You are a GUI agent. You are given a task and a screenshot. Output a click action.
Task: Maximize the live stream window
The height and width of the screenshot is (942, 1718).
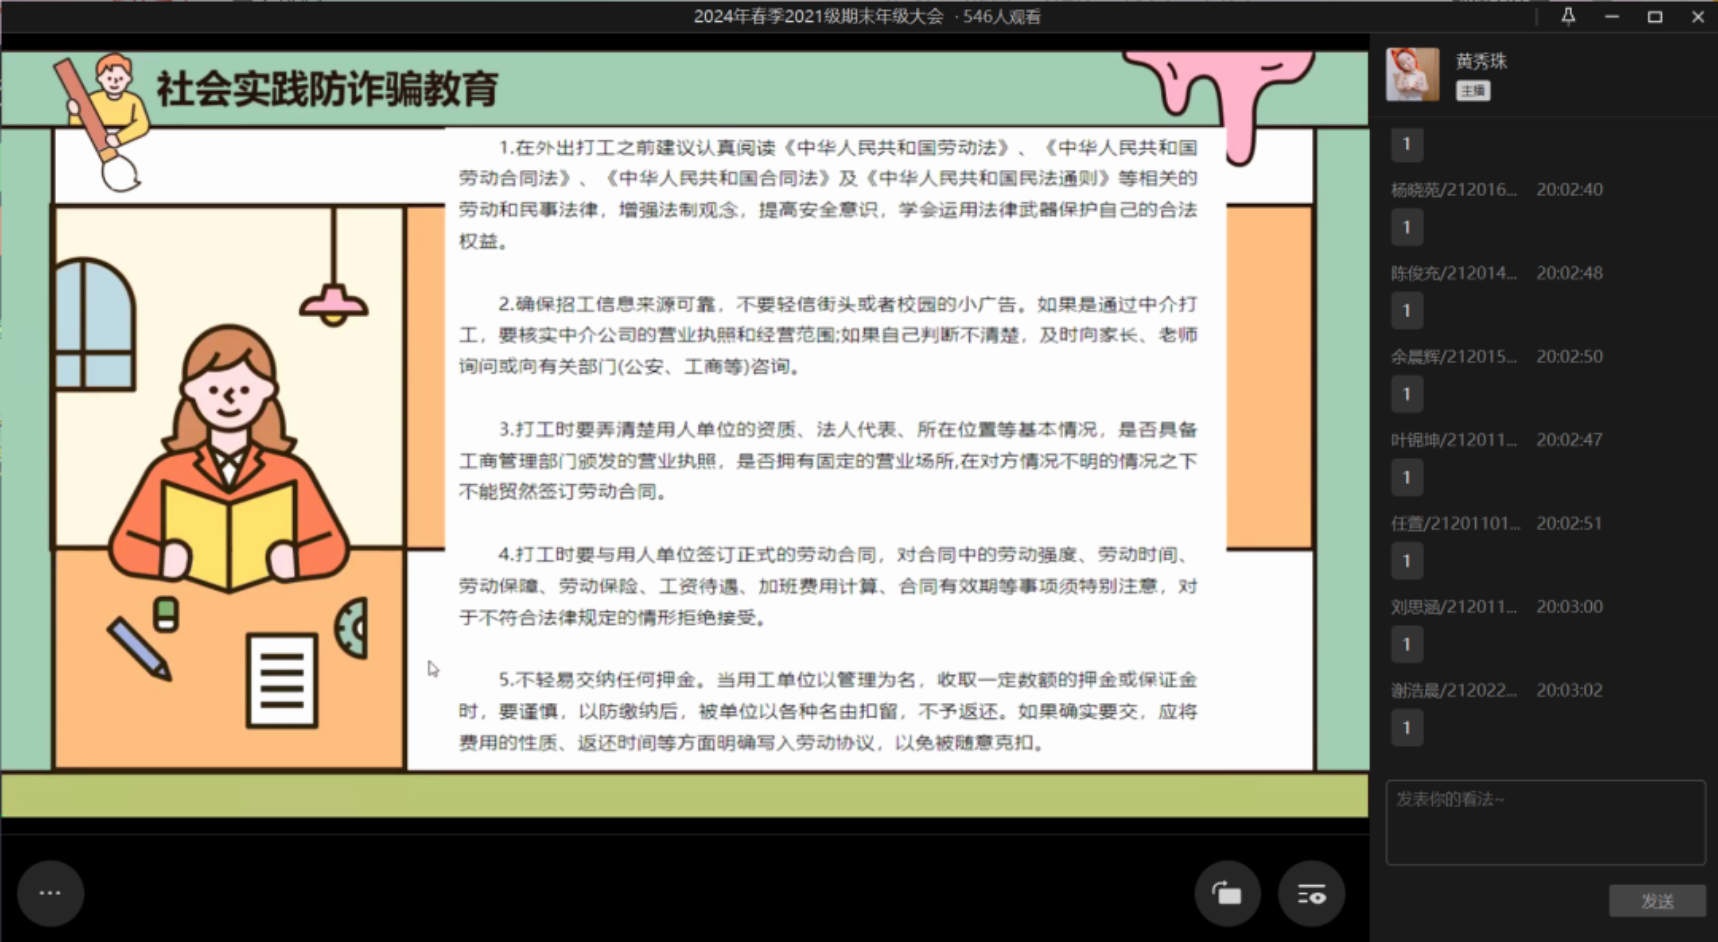tap(1655, 16)
